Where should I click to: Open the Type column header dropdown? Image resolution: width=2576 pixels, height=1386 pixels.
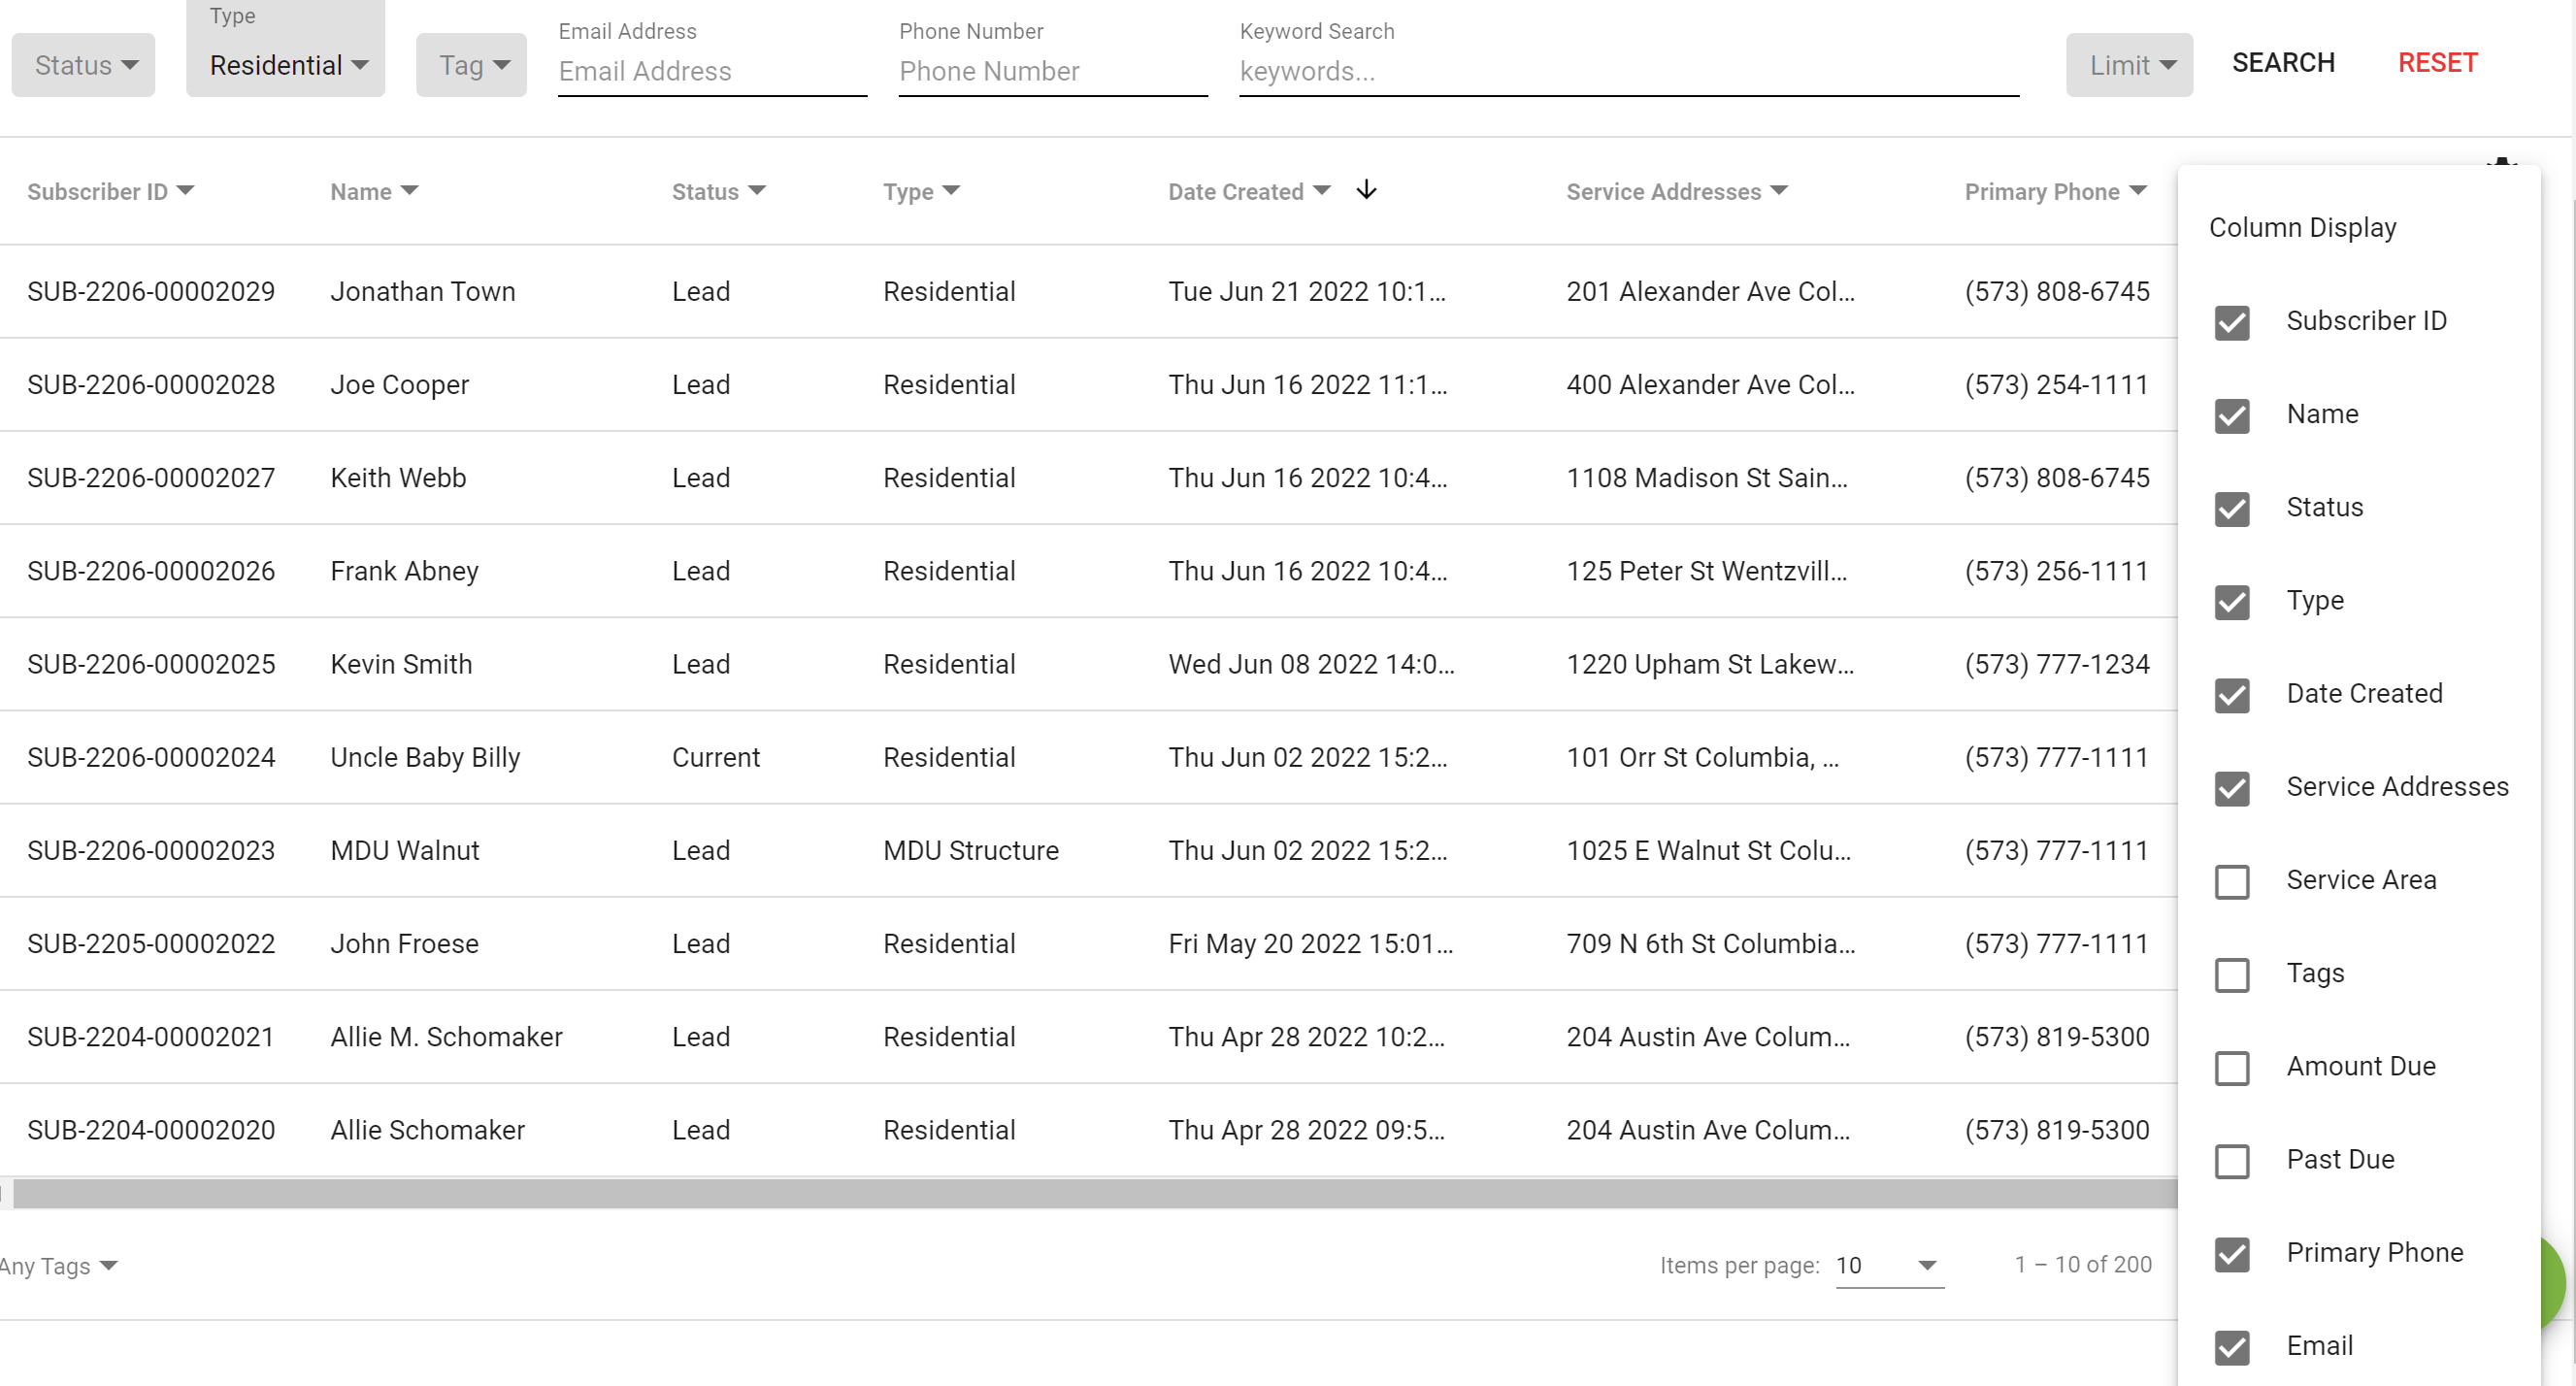(x=951, y=190)
